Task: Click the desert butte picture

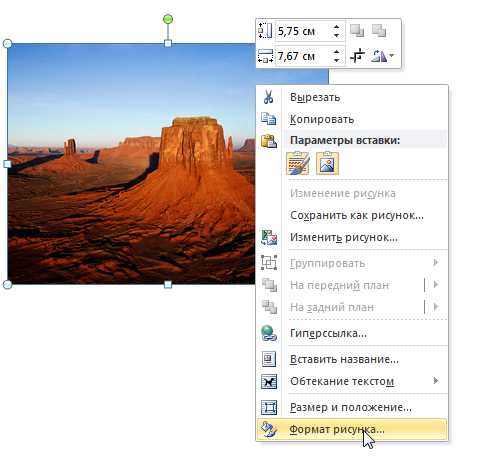Action: (131, 164)
